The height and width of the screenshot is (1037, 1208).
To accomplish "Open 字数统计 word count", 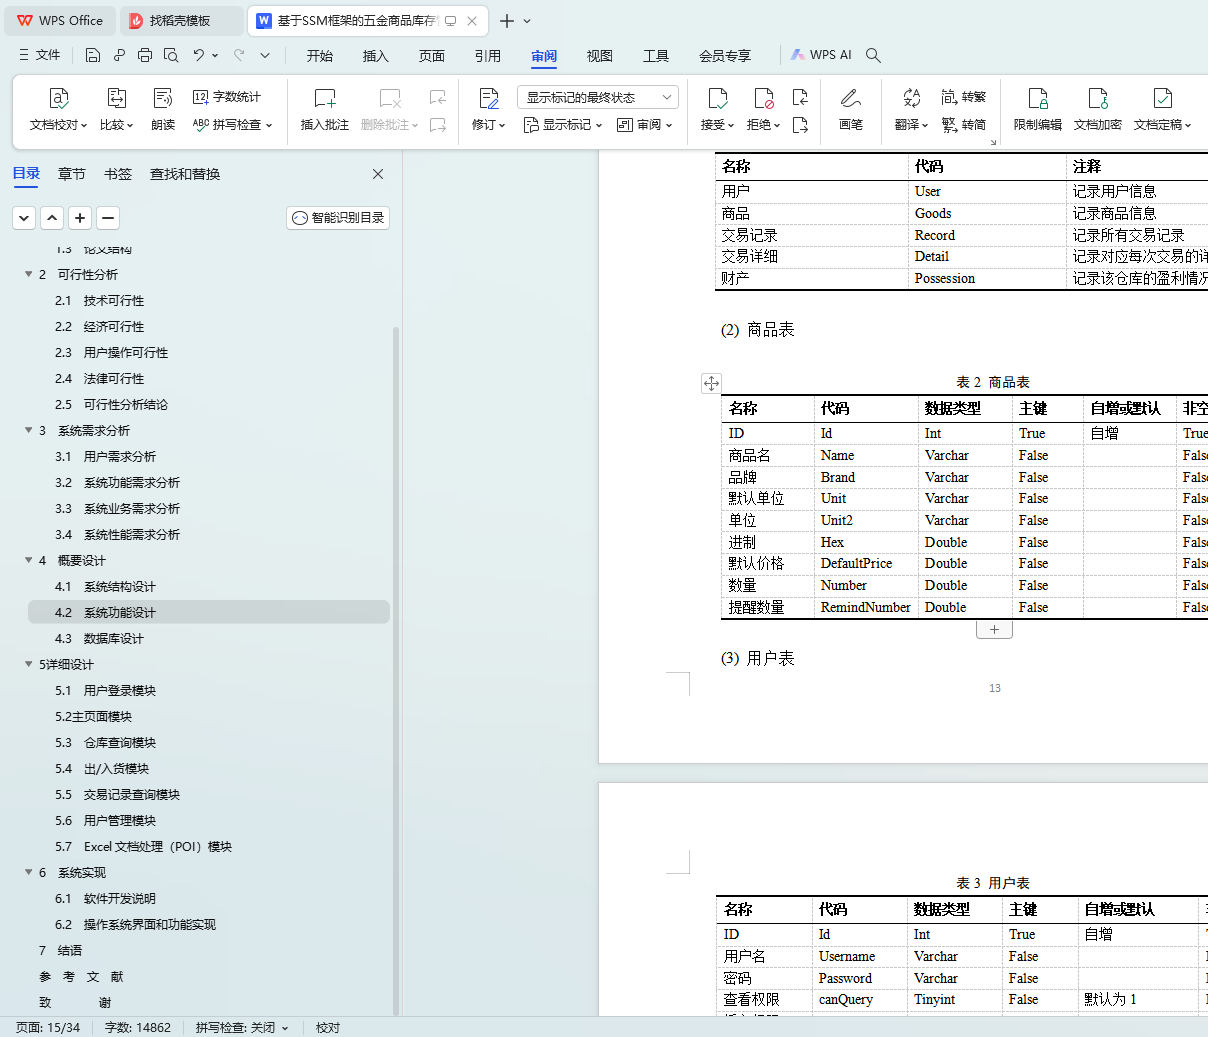I will point(227,97).
